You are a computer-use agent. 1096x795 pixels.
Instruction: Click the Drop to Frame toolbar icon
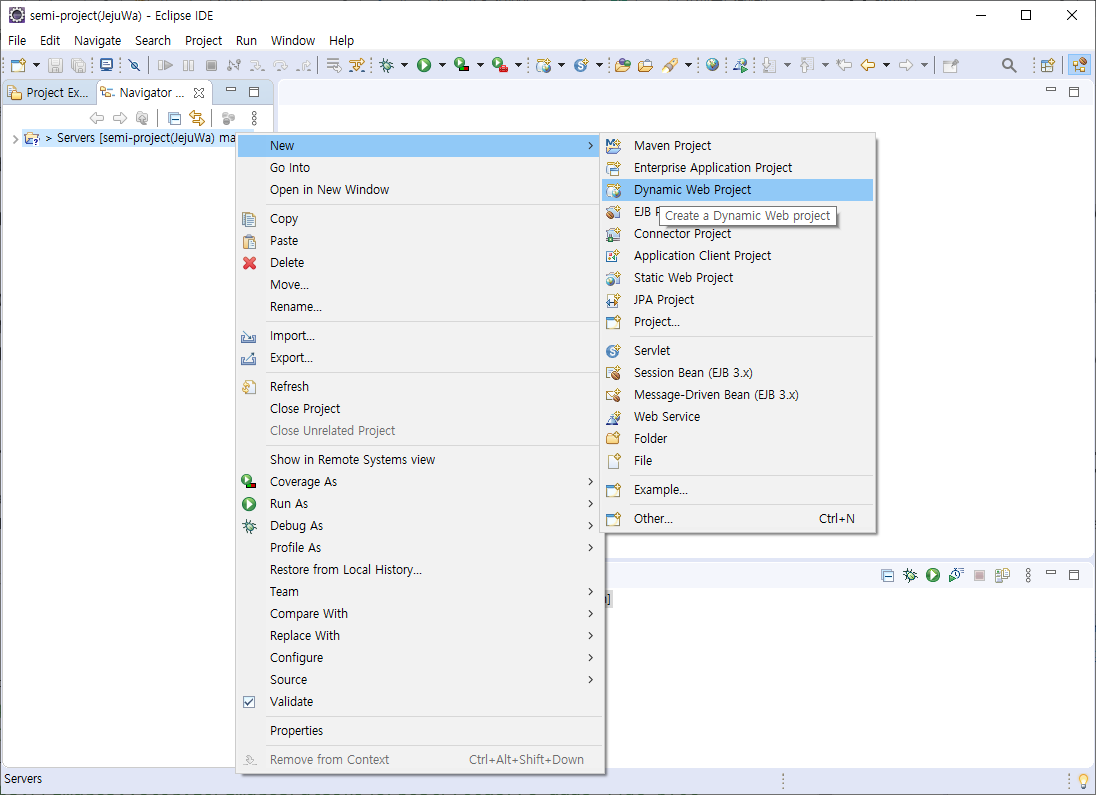(334, 65)
